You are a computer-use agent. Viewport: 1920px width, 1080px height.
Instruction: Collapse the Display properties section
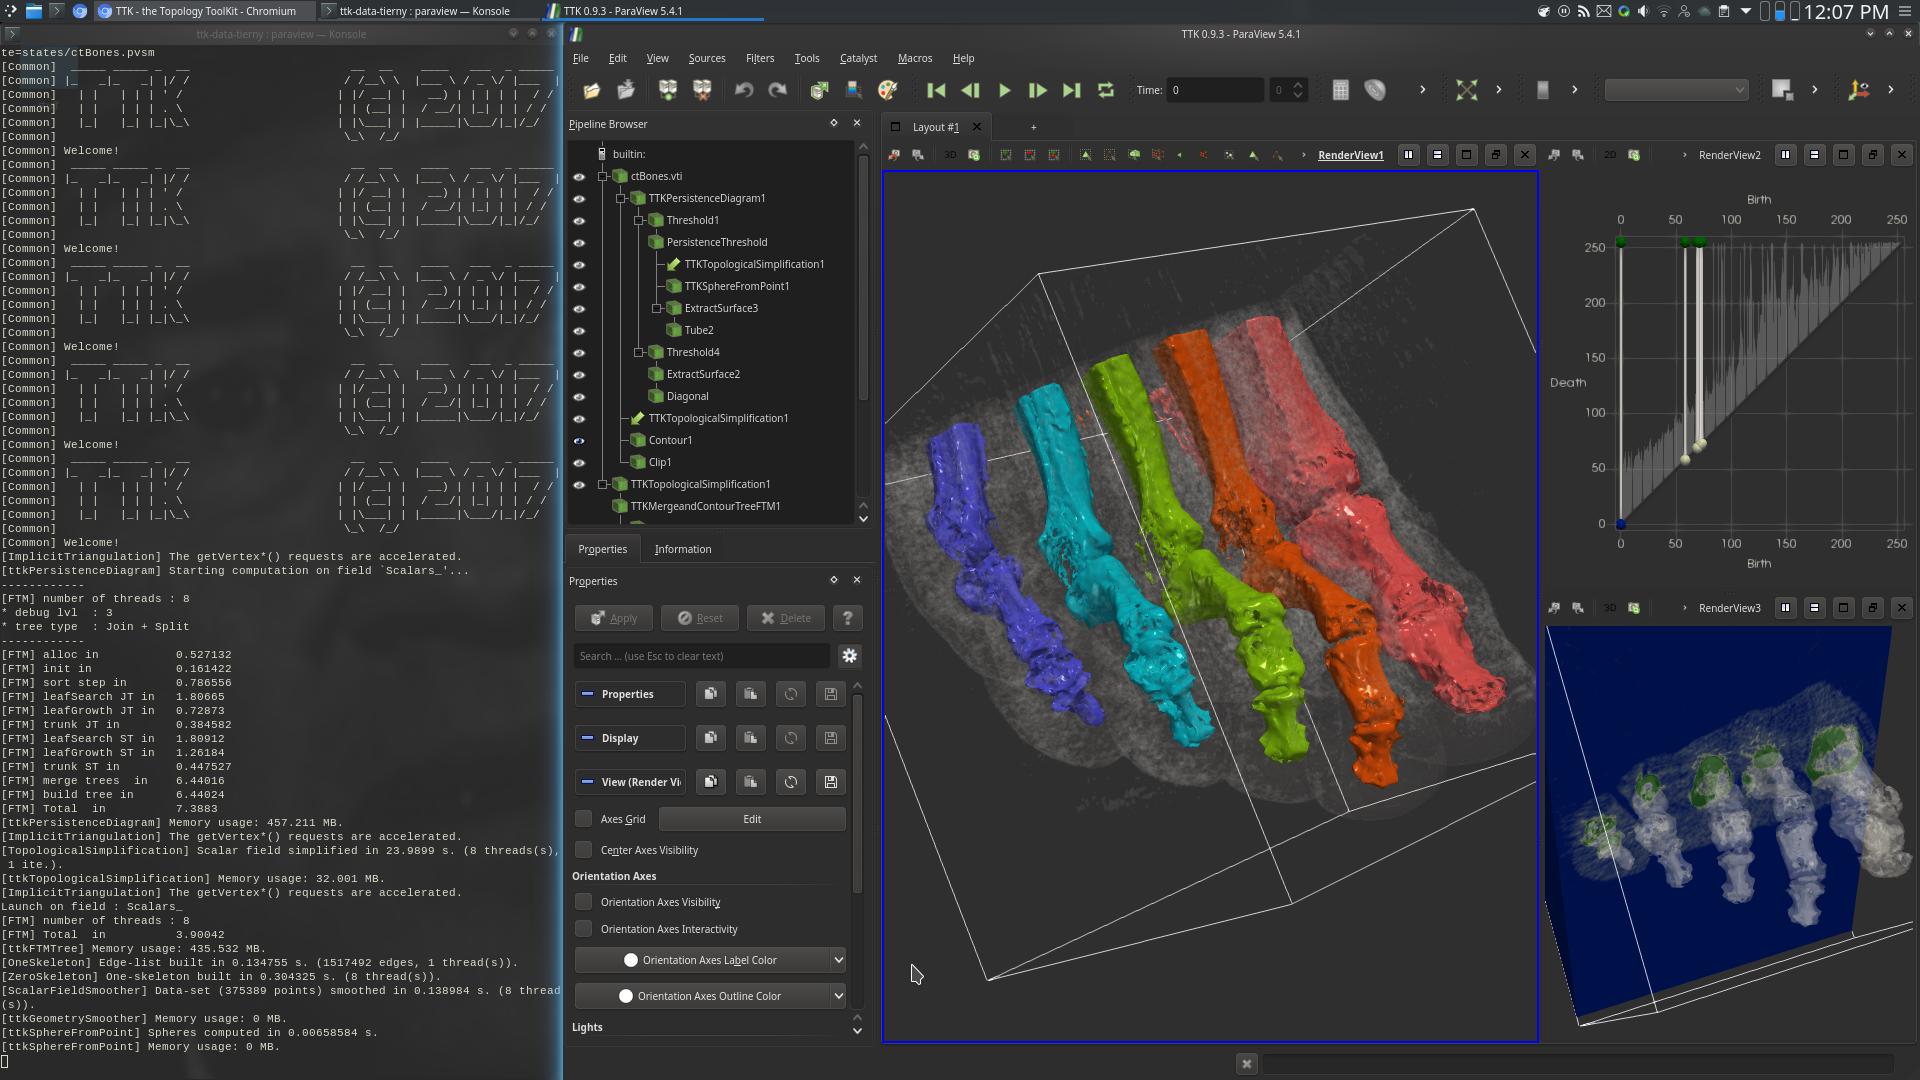pos(588,738)
